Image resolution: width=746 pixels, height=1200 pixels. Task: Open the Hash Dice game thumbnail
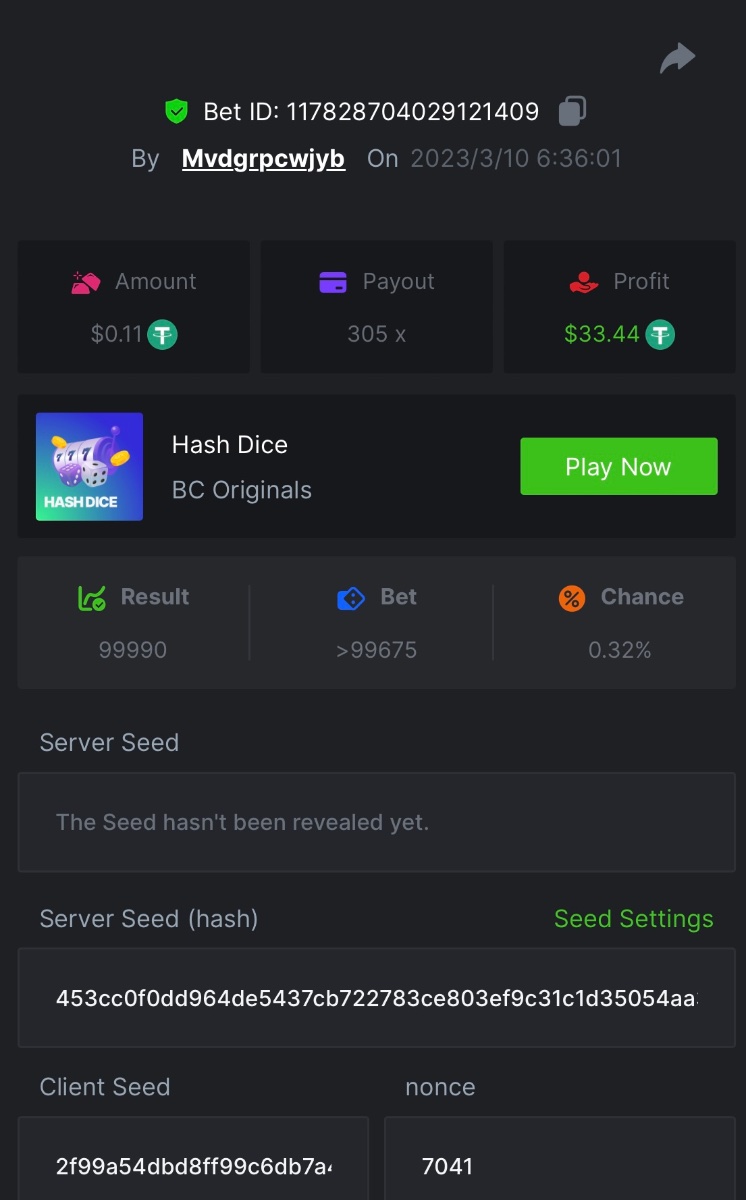(90, 467)
